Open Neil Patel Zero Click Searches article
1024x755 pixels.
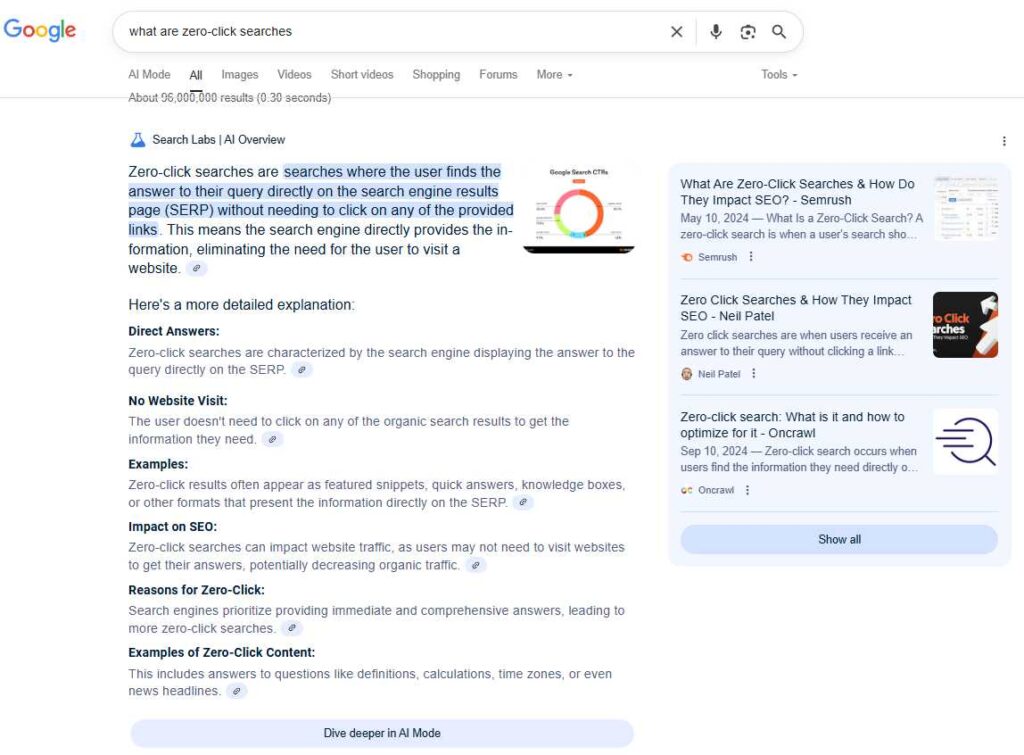[795, 308]
